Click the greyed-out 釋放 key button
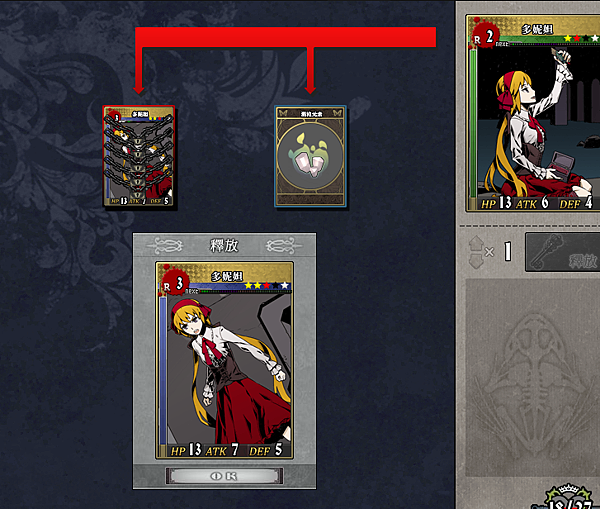 562,252
